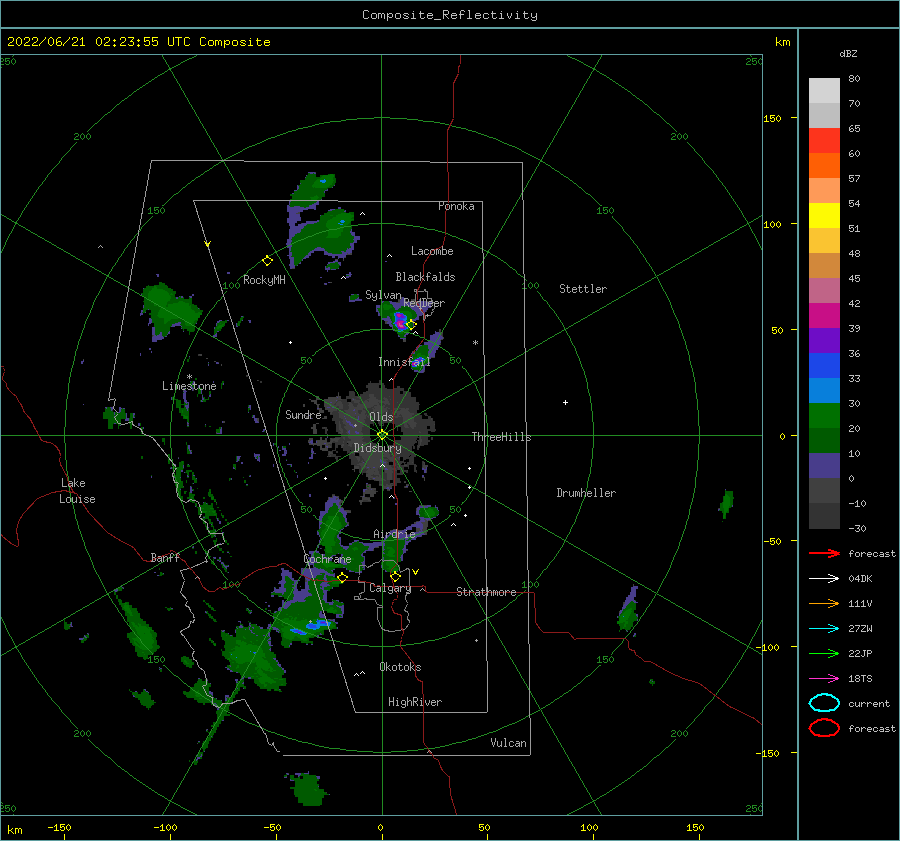Select the 10 dBZ slate-purple color swatch
The image size is (900, 841).
pyautogui.click(x=824, y=465)
